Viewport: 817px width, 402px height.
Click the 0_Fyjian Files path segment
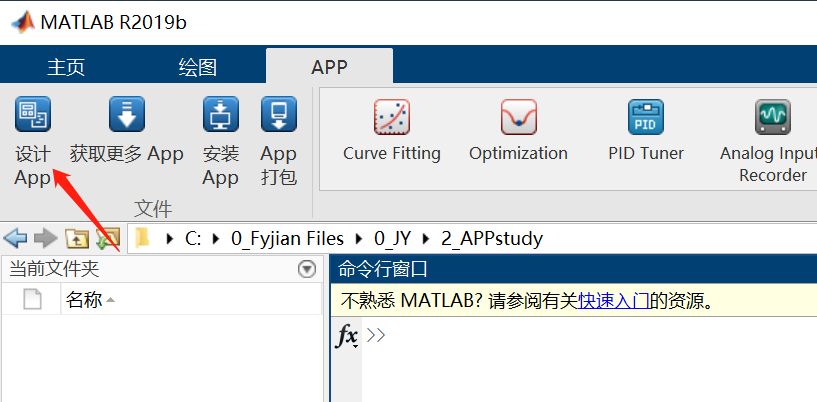tap(288, 239)
